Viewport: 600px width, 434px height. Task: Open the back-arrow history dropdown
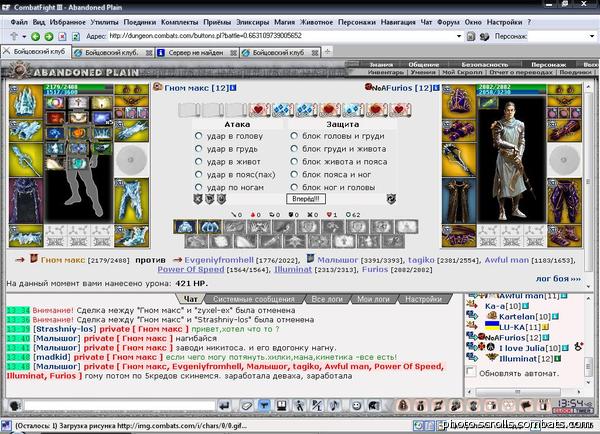24,36
